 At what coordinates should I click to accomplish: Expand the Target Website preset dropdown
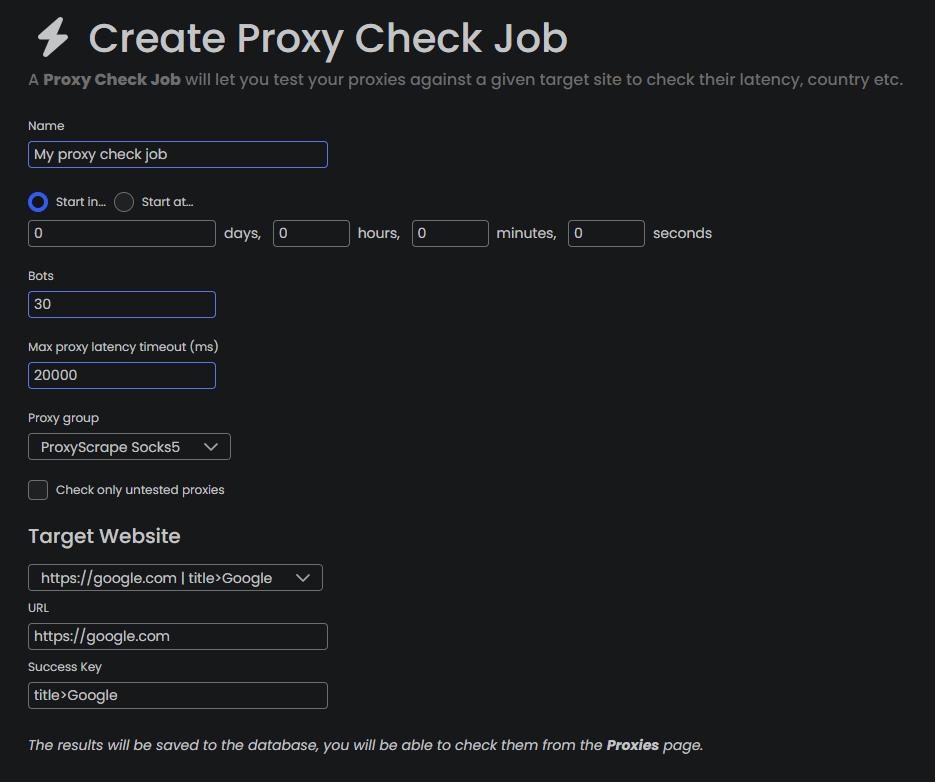coord(175,578)
